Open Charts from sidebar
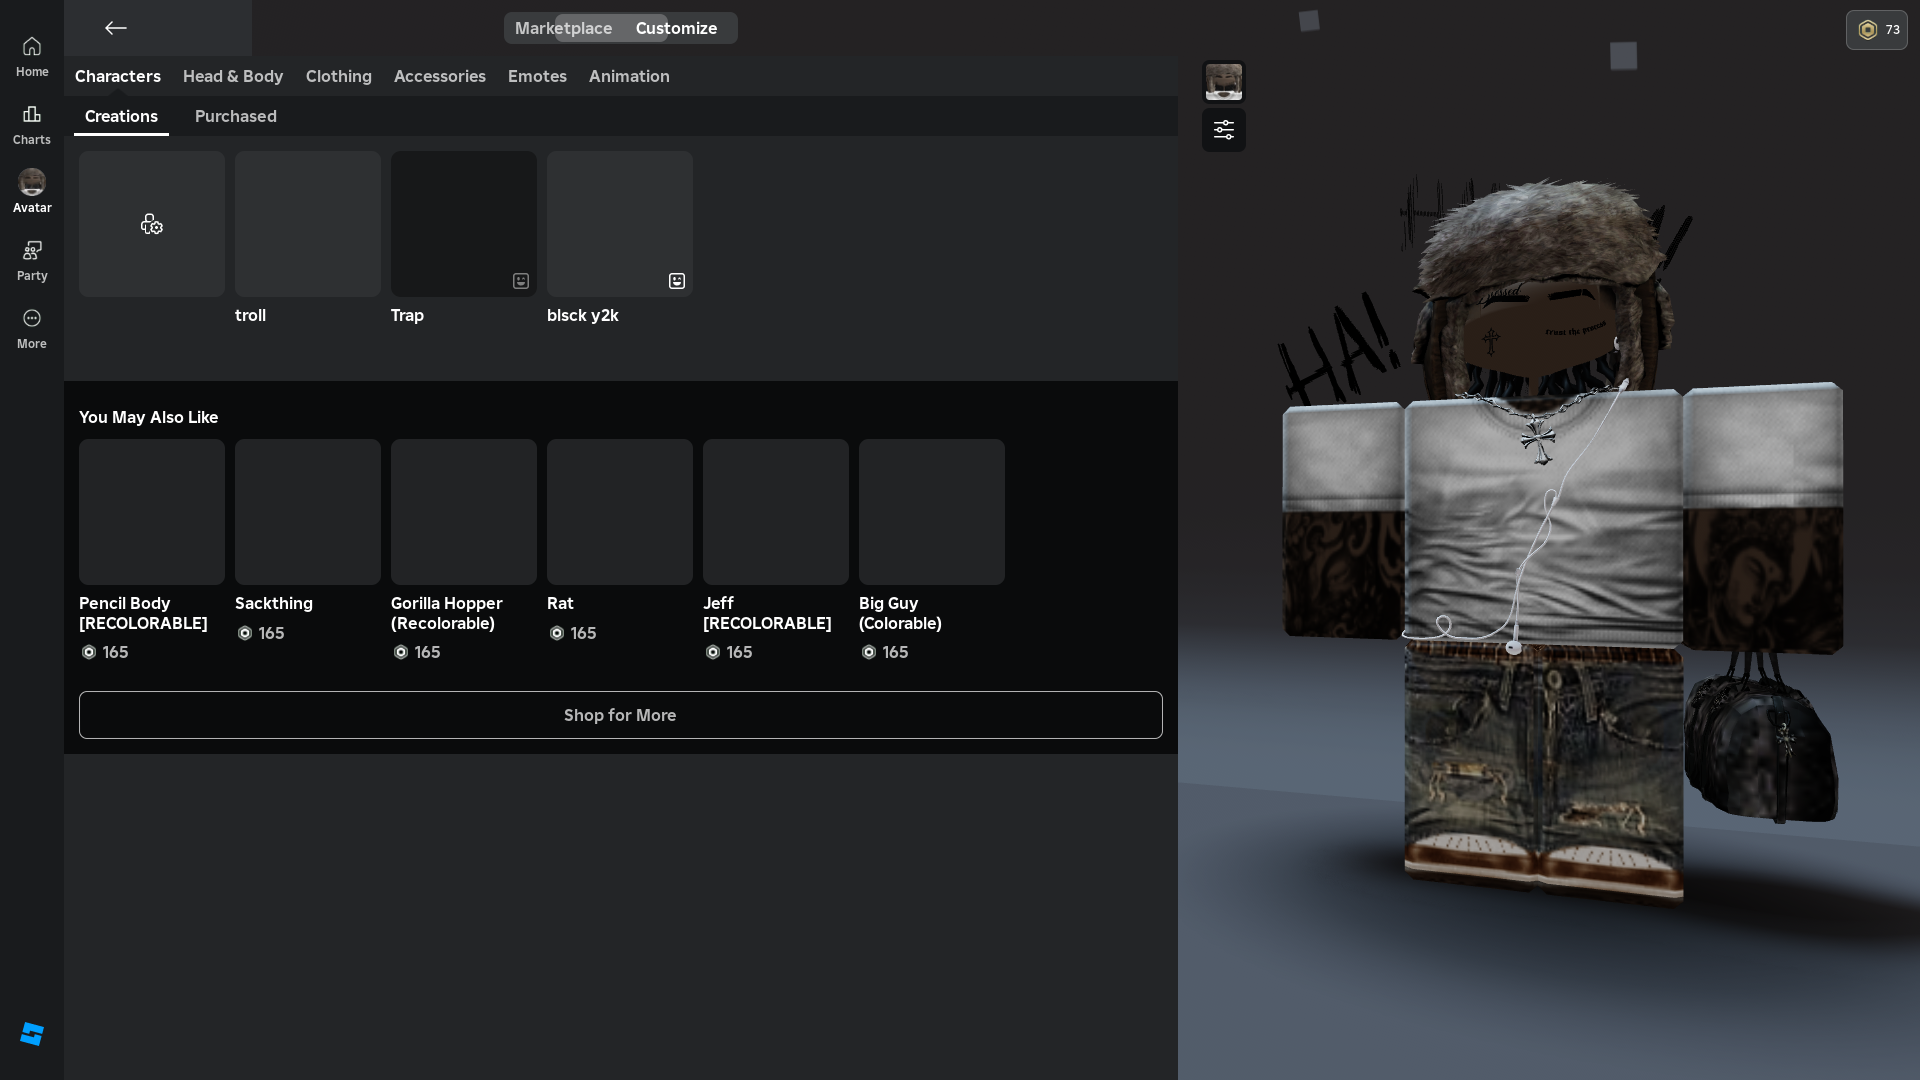This screenshot has width=1920, height=1080. click(32, 125)
